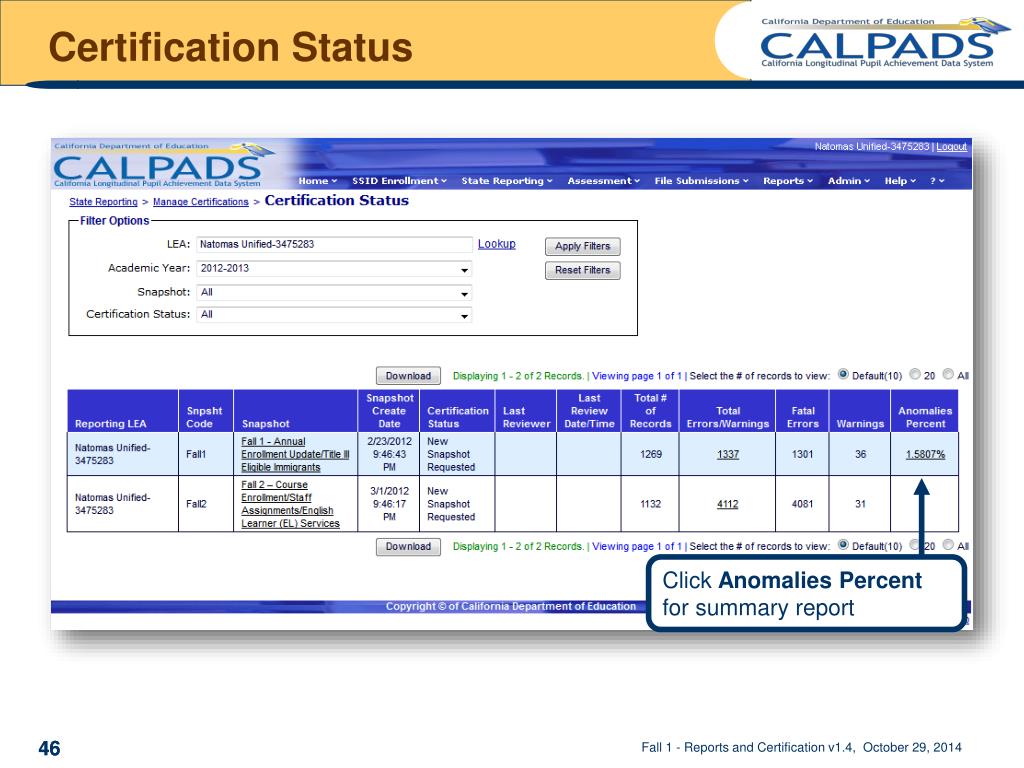
Task: Click the 1.5807% anomalies percent link
Action: 925,455
